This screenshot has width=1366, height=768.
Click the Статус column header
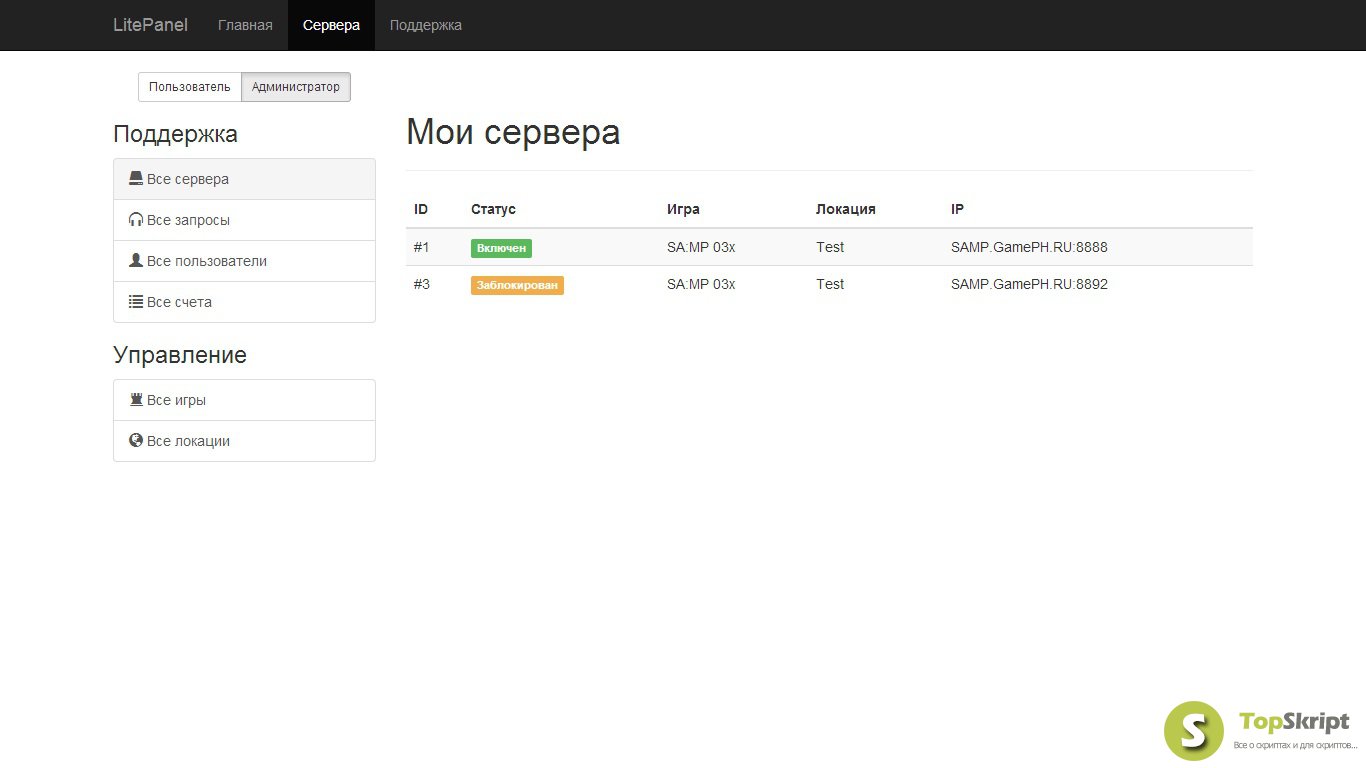tap(493, 209)
